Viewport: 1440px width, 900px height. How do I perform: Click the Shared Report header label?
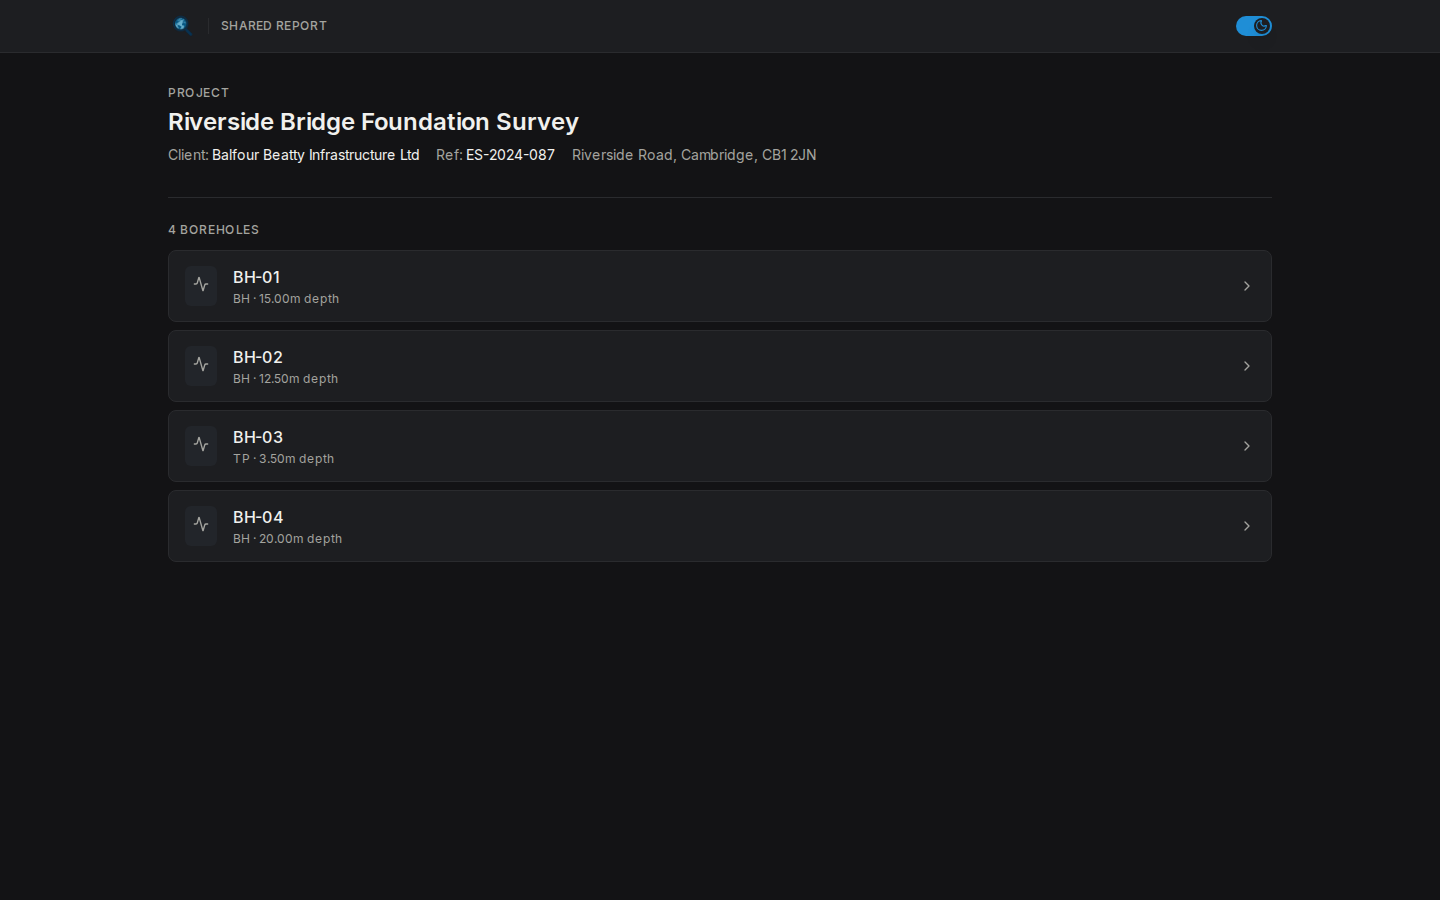click(274, 26)
